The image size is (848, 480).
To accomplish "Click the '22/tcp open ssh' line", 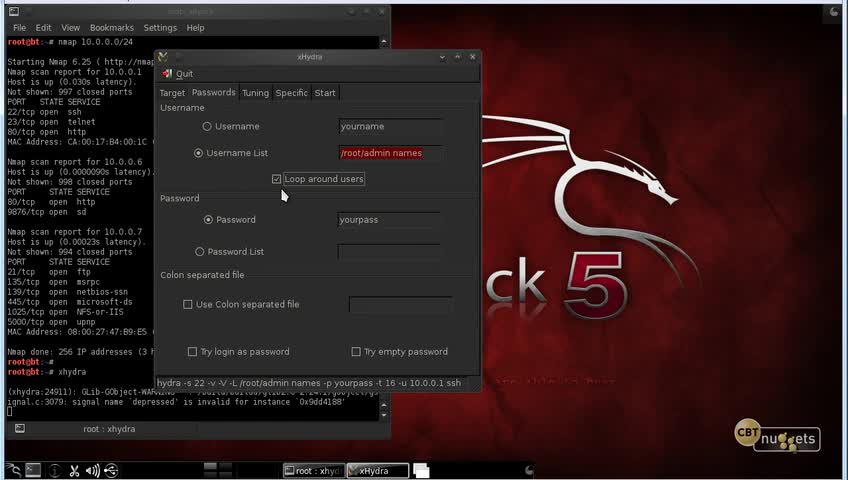I will click(44, 112).
